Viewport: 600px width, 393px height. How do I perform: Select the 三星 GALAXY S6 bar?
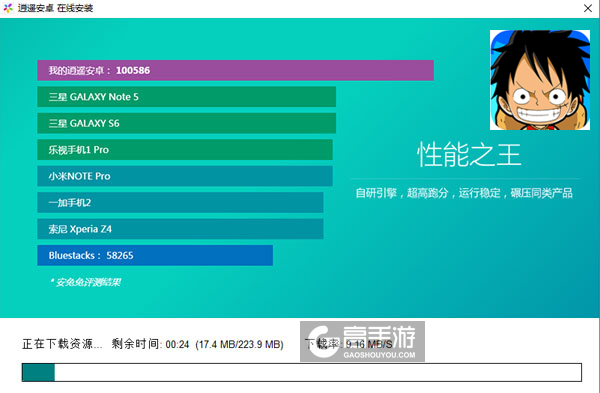point(187,123)
